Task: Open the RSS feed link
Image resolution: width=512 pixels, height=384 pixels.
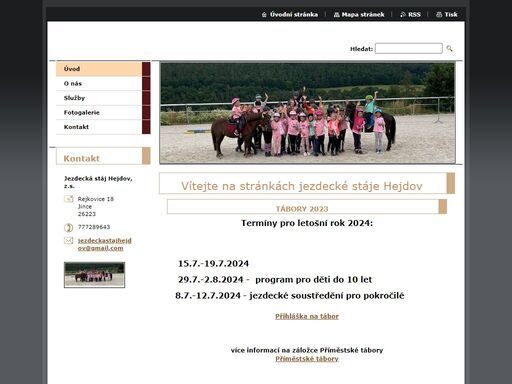Action: [x=414, y=14]
